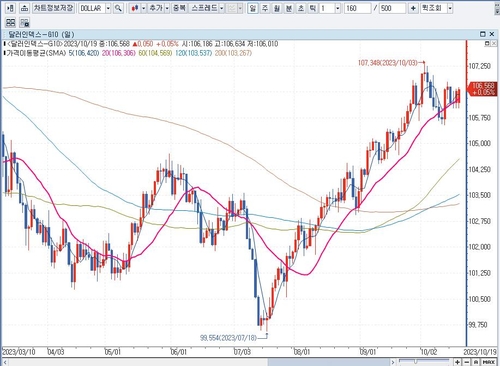Close the 달러인덱스 chart panel

(x=492, y=34)
